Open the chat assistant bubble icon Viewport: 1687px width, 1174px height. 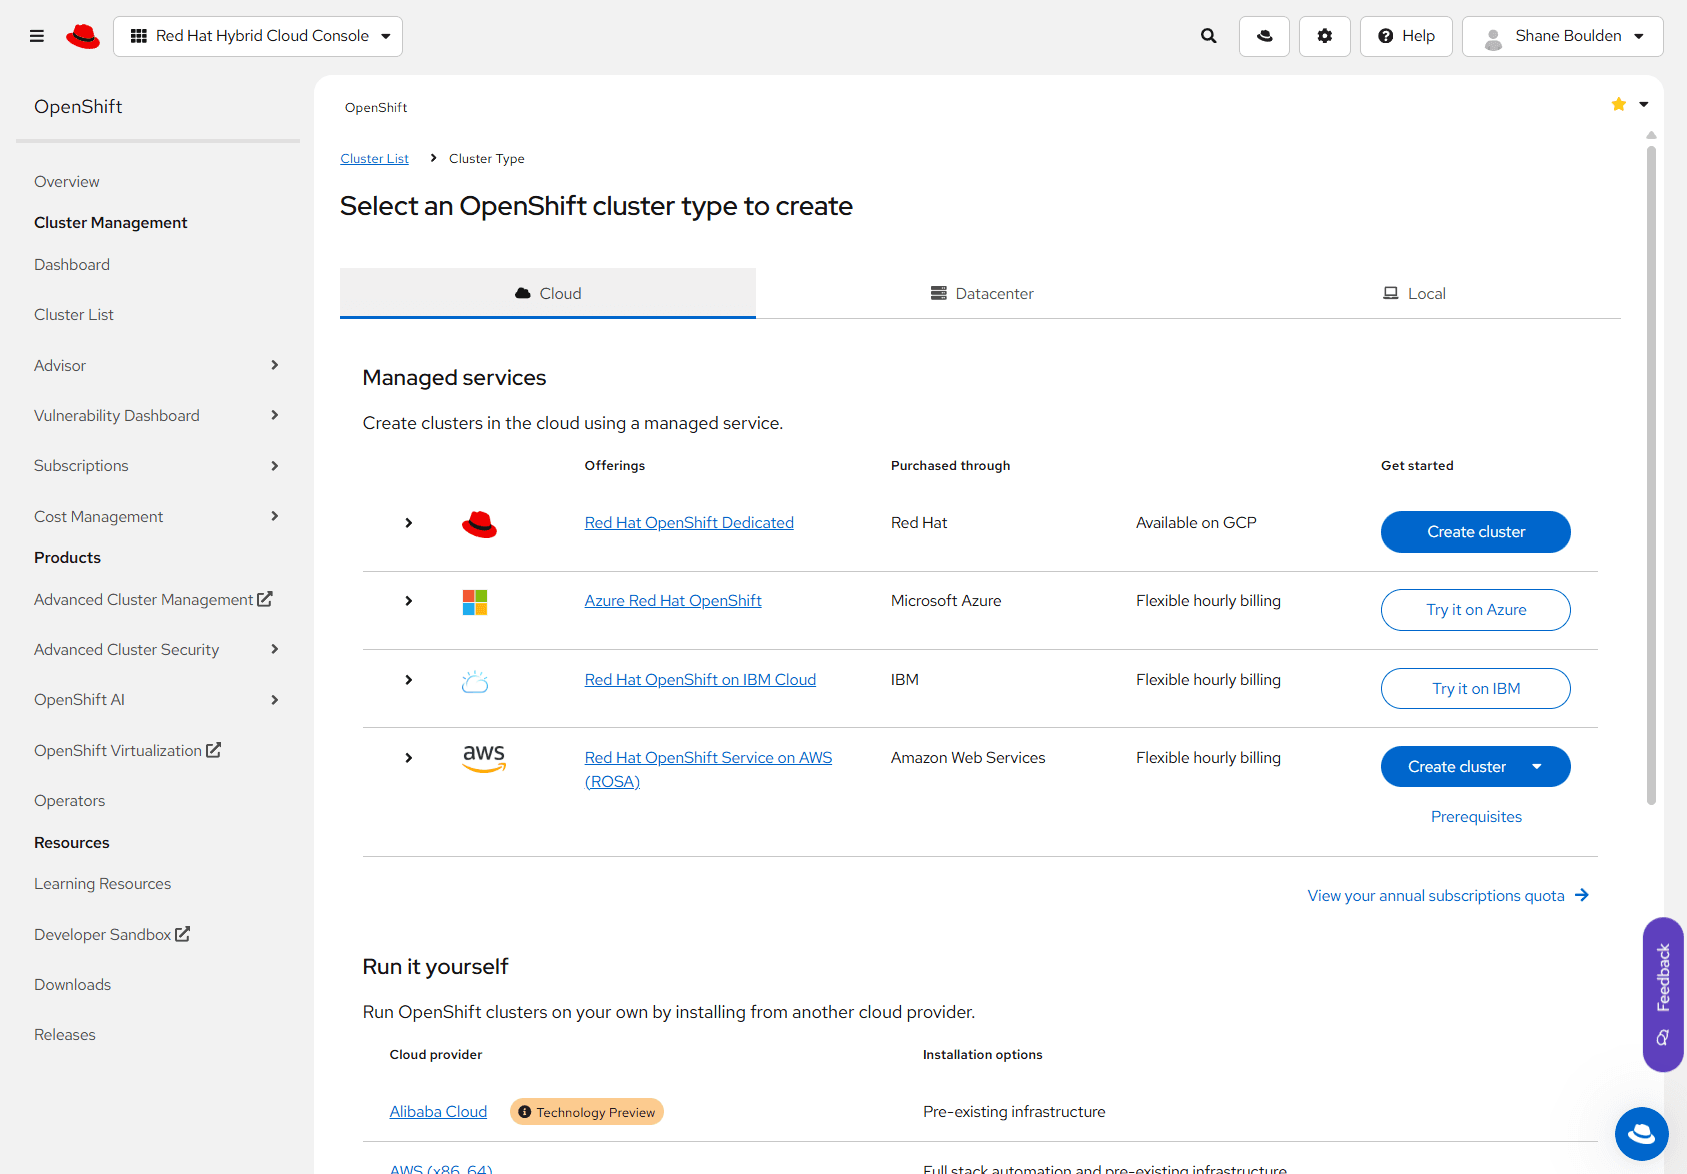(x=1641, y=1133)
